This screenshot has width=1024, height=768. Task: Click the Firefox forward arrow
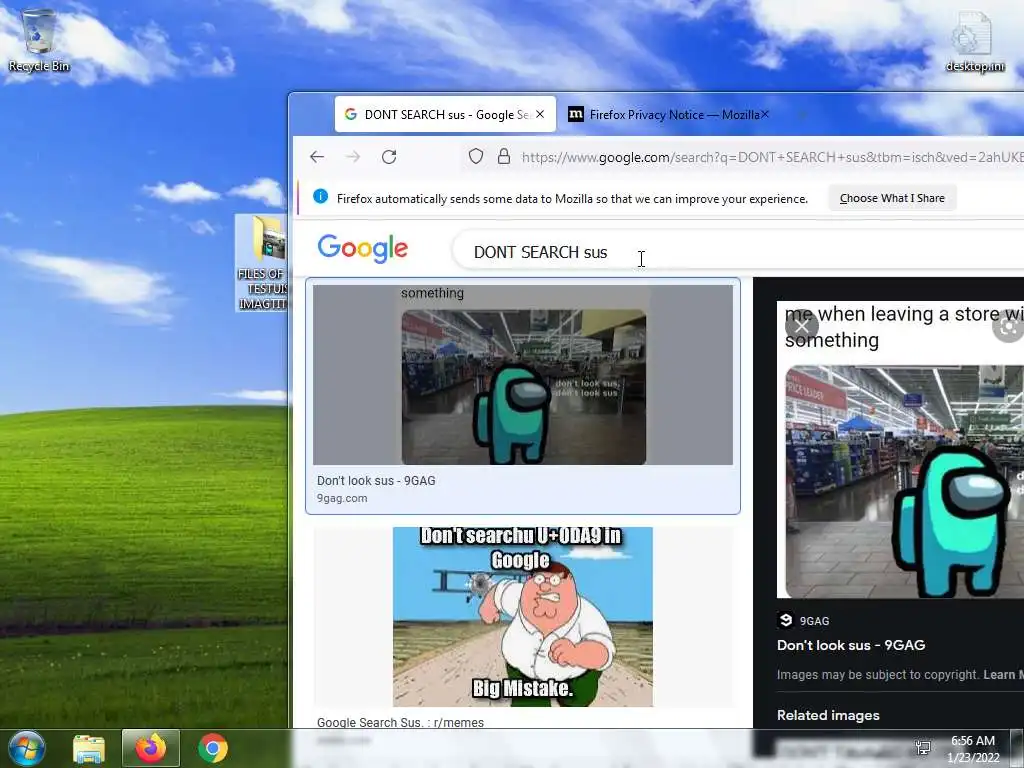pyautogui.click(x=353, y=157)
